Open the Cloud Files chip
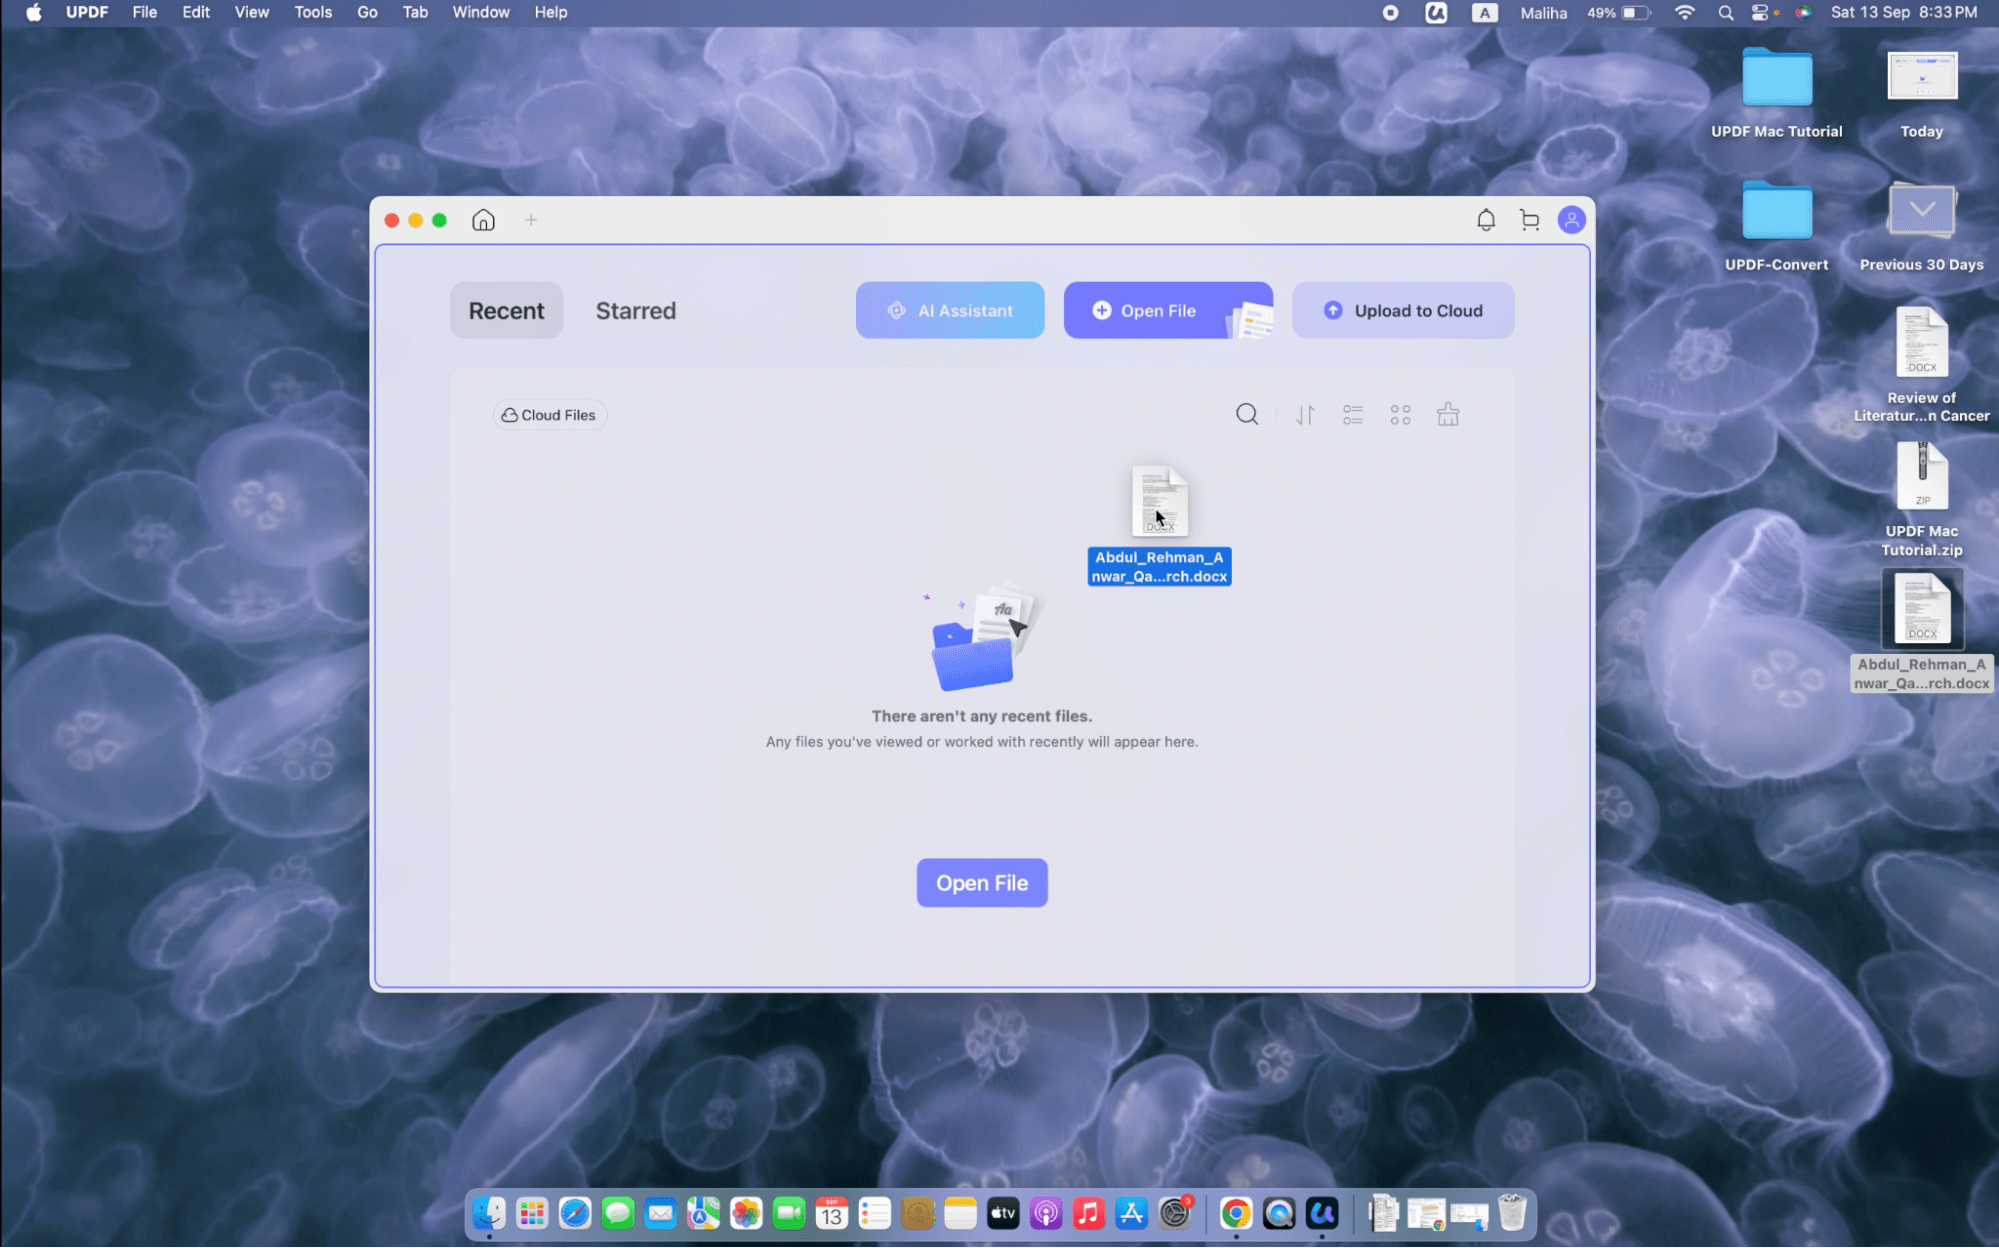The width and height of the screenshot is (1999, 1248). click(549, 415)
